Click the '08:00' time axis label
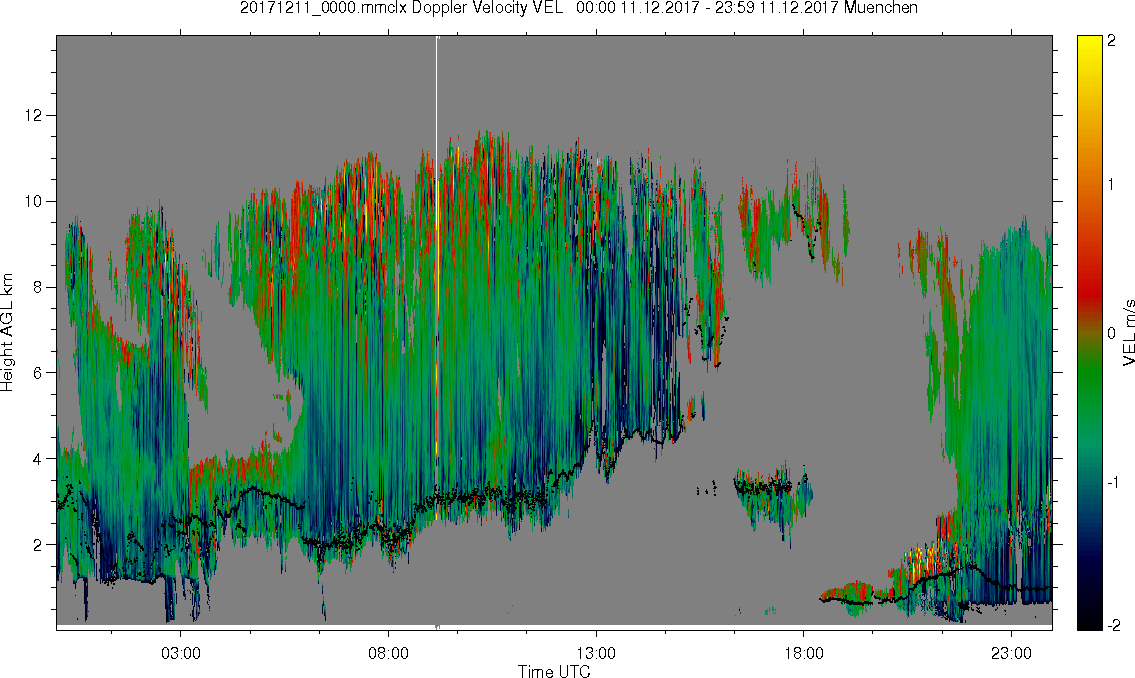 click(389, 653)
